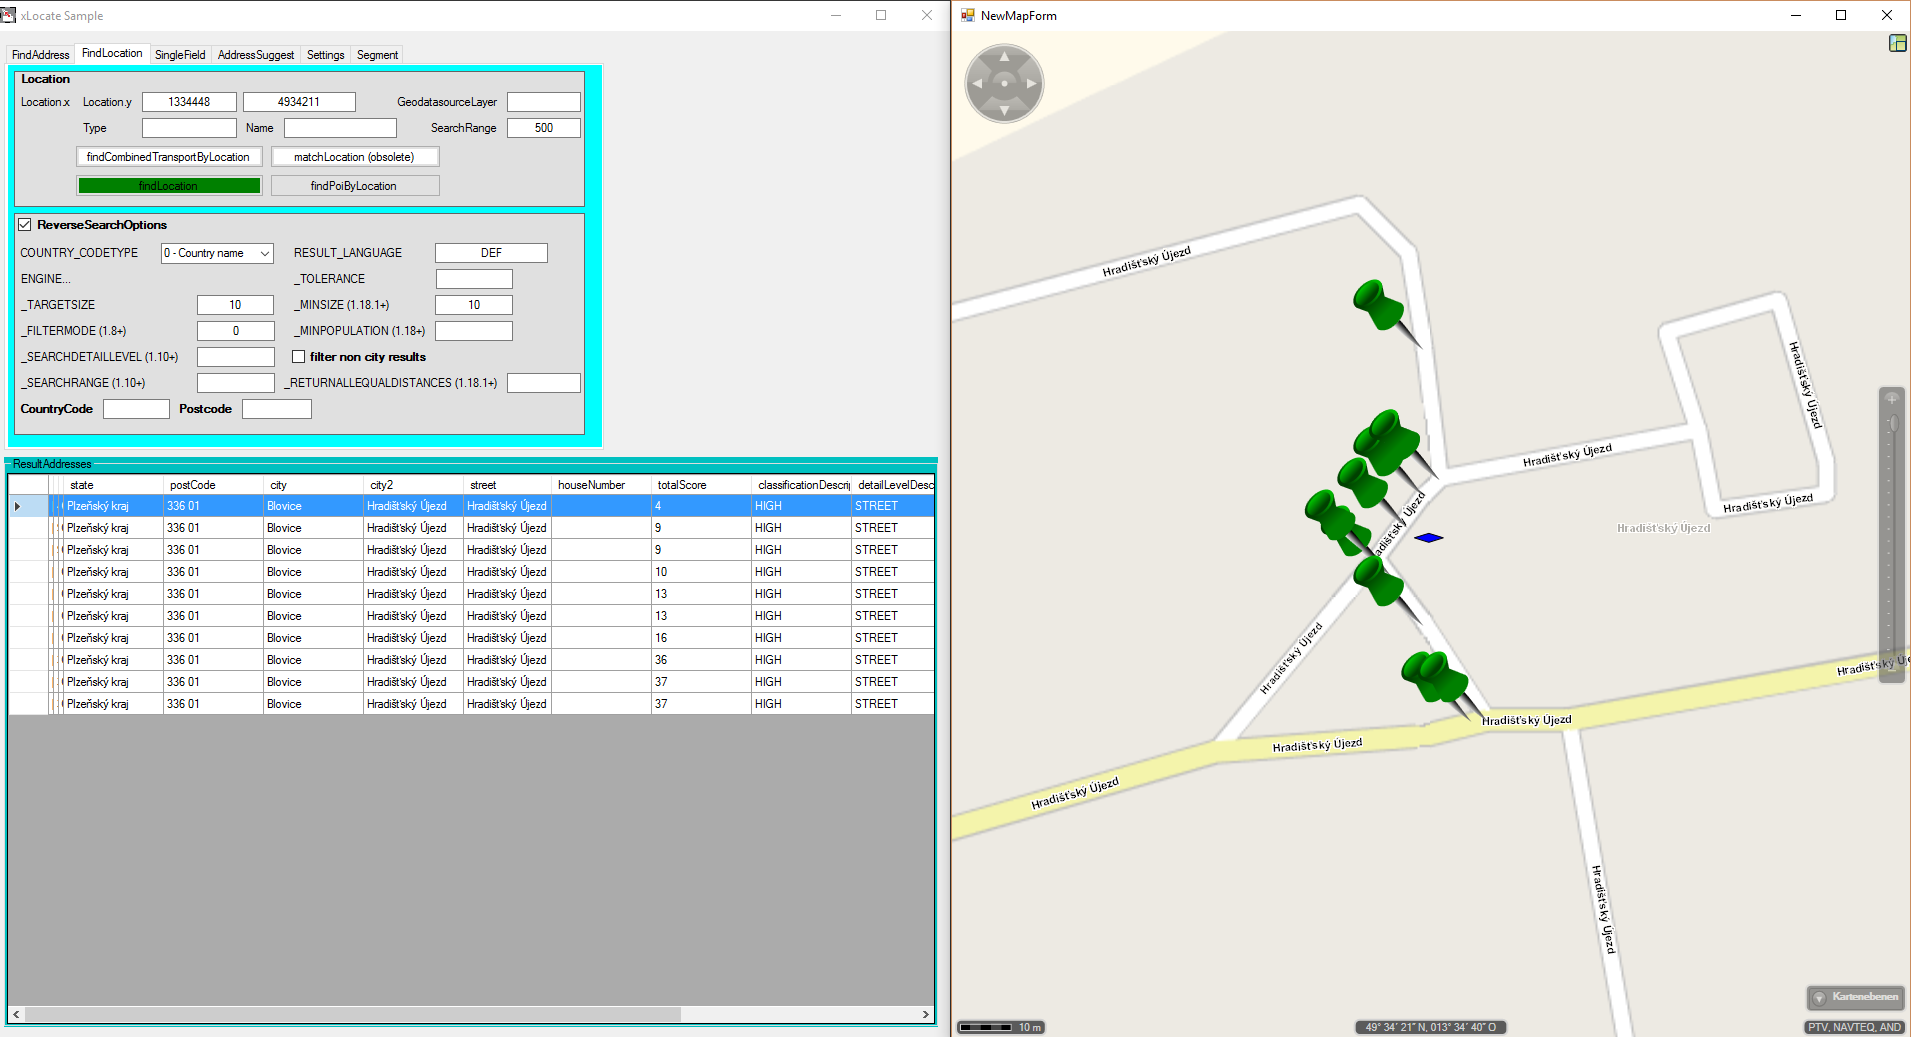
Task: Click the zoom-in plus on map zoom bar
Action: (x=1891, y=399)
